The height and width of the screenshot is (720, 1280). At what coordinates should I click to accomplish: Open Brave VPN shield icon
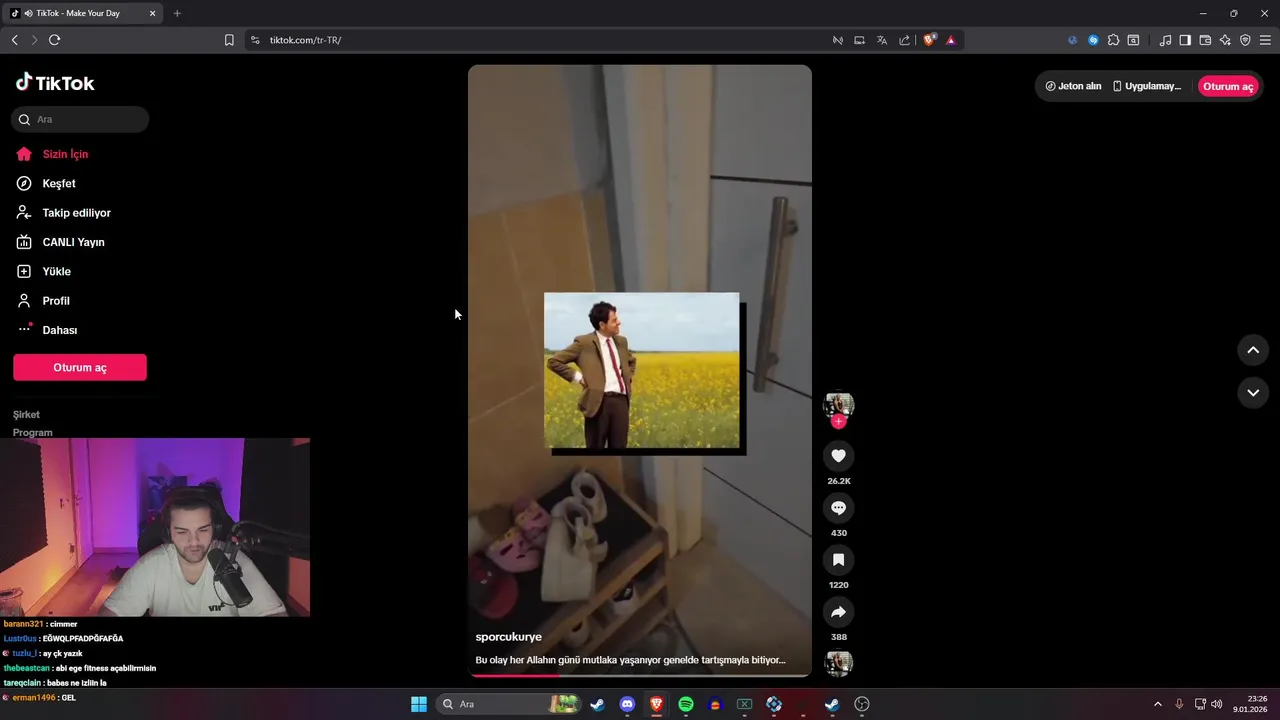pos(1245,40)
